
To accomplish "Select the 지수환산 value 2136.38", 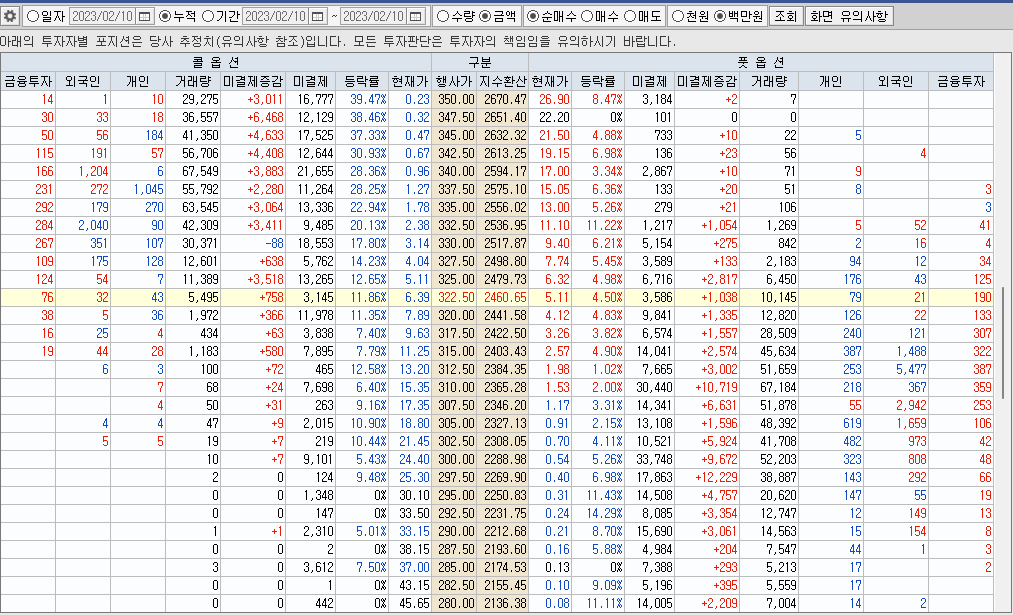I will [x=503, y=603].
